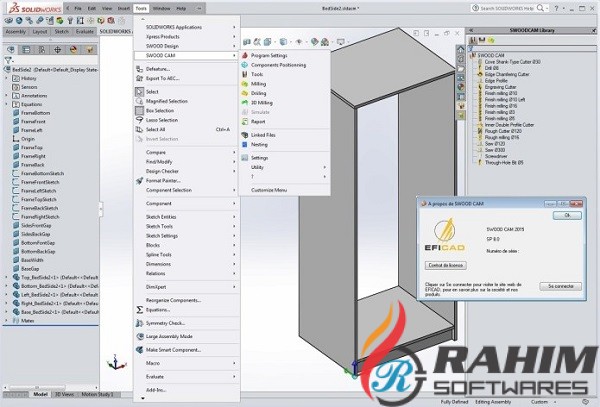Select Components Positionning menu entry
The image size is (600, 407).
(x=278, y=65)
